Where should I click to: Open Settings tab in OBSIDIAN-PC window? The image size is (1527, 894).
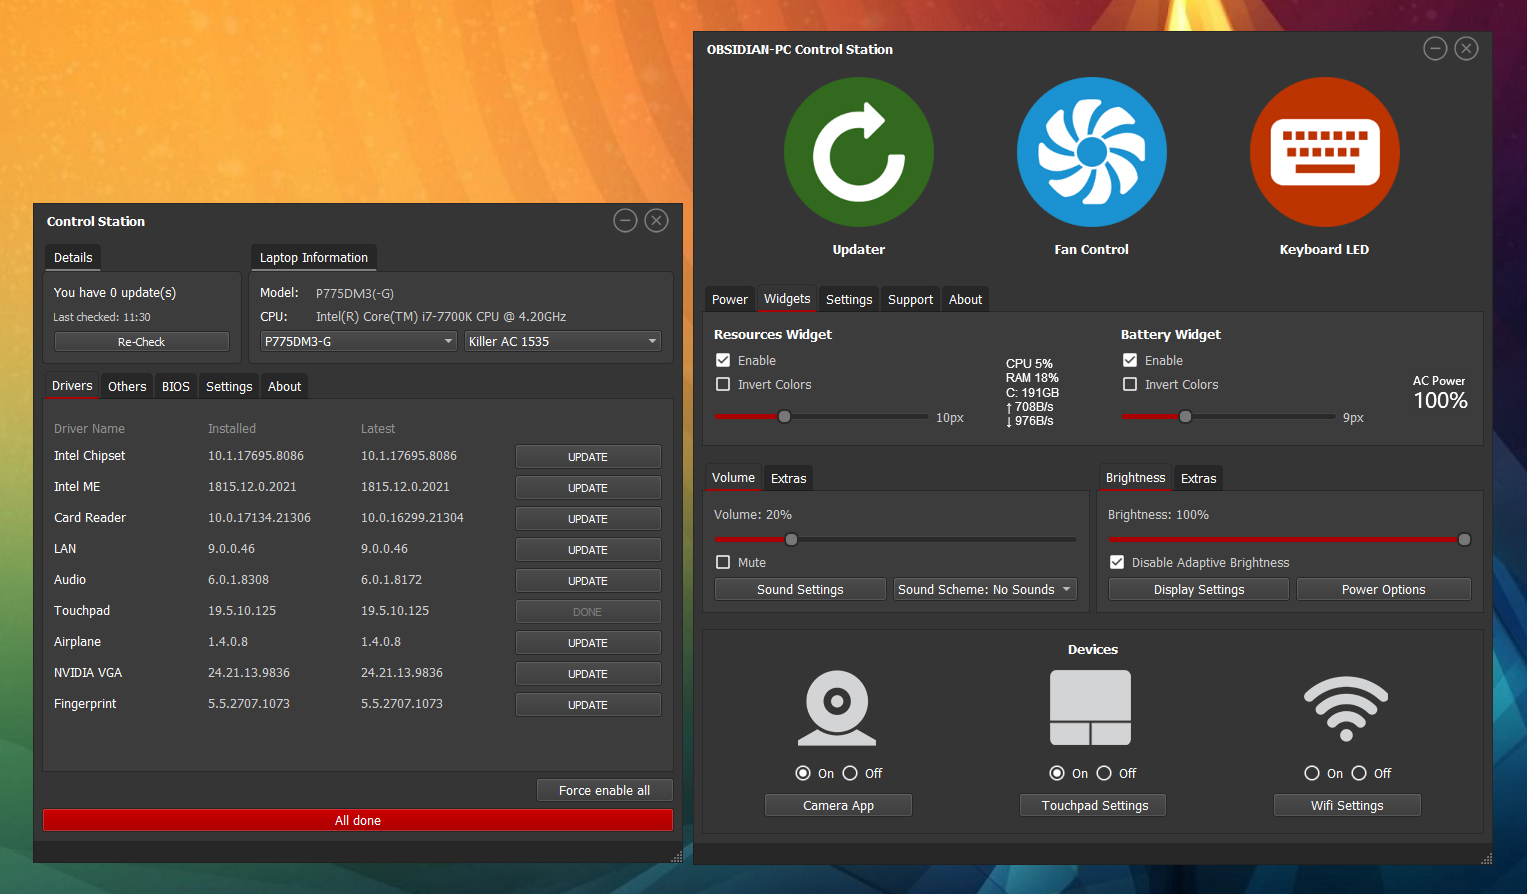click(x=849, y=299)
